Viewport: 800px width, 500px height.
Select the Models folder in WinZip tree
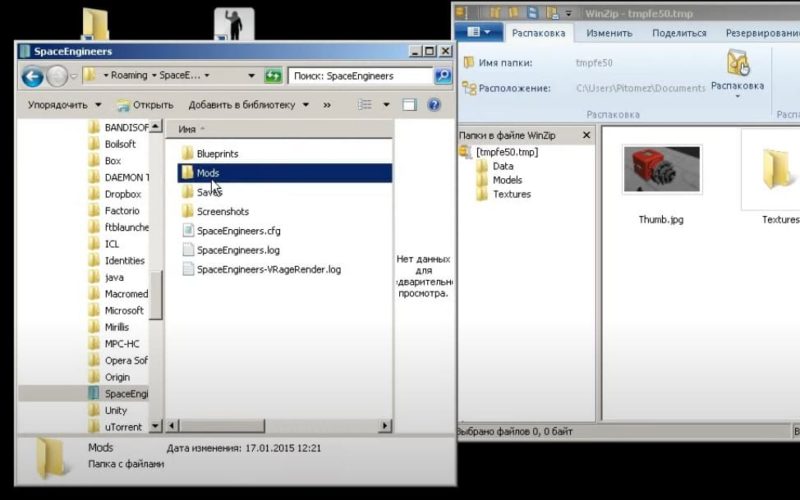click(x=507, y=180)
